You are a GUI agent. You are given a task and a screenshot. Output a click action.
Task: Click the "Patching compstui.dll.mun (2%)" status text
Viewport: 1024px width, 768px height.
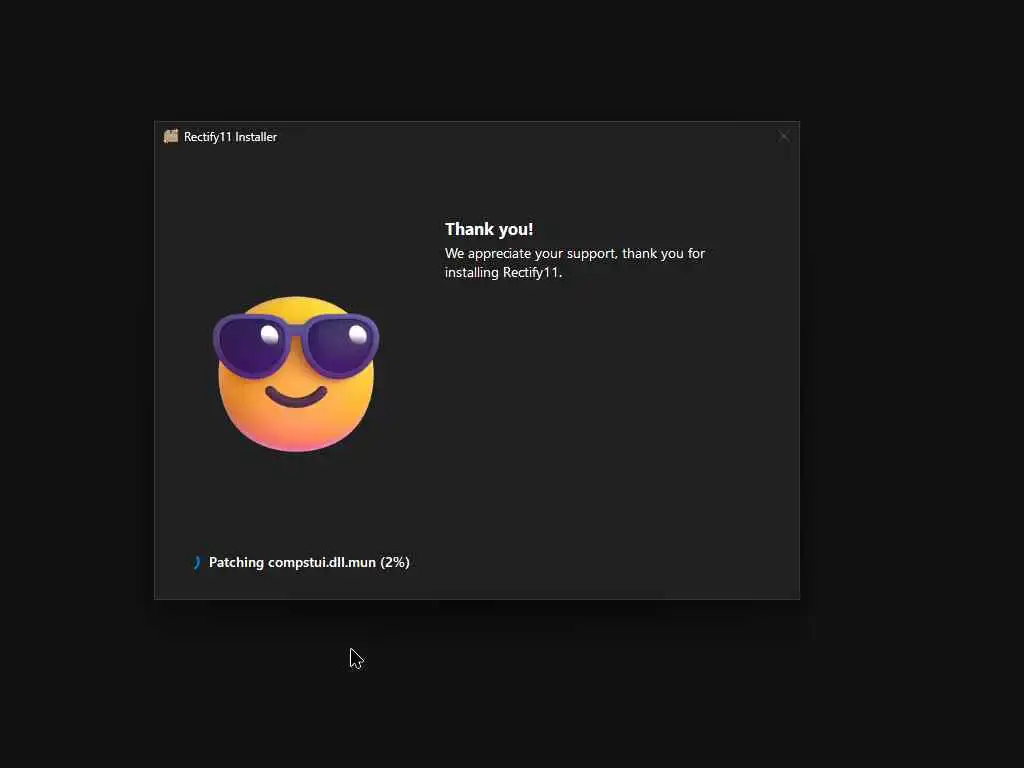309,562
